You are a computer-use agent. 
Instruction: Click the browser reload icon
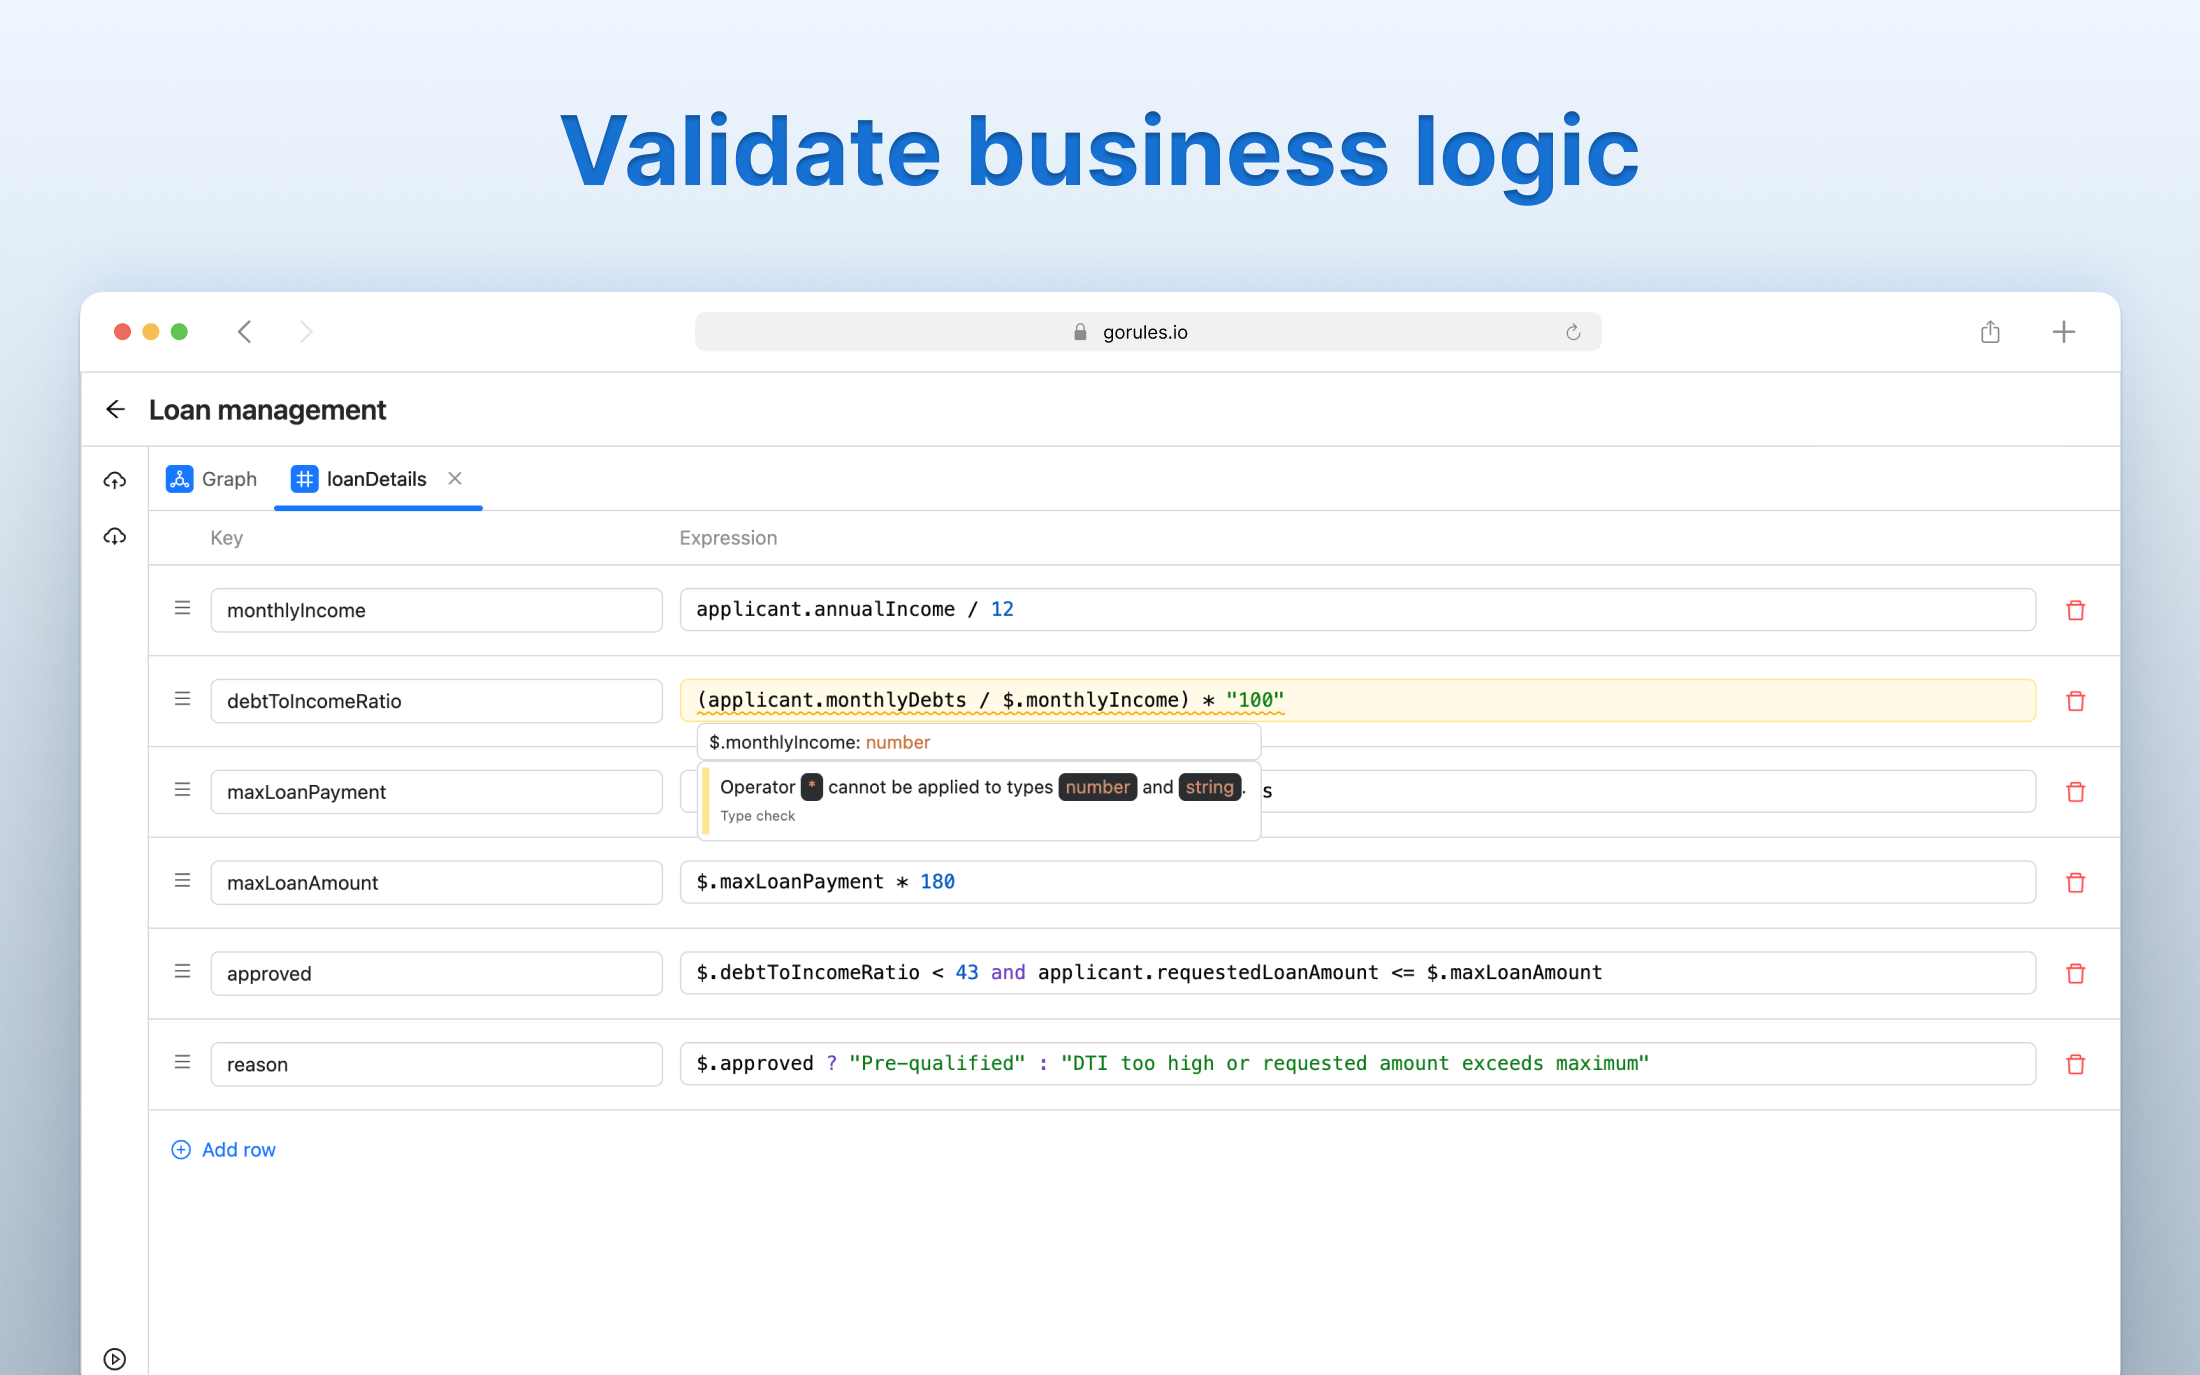(x=1573, y=332)
